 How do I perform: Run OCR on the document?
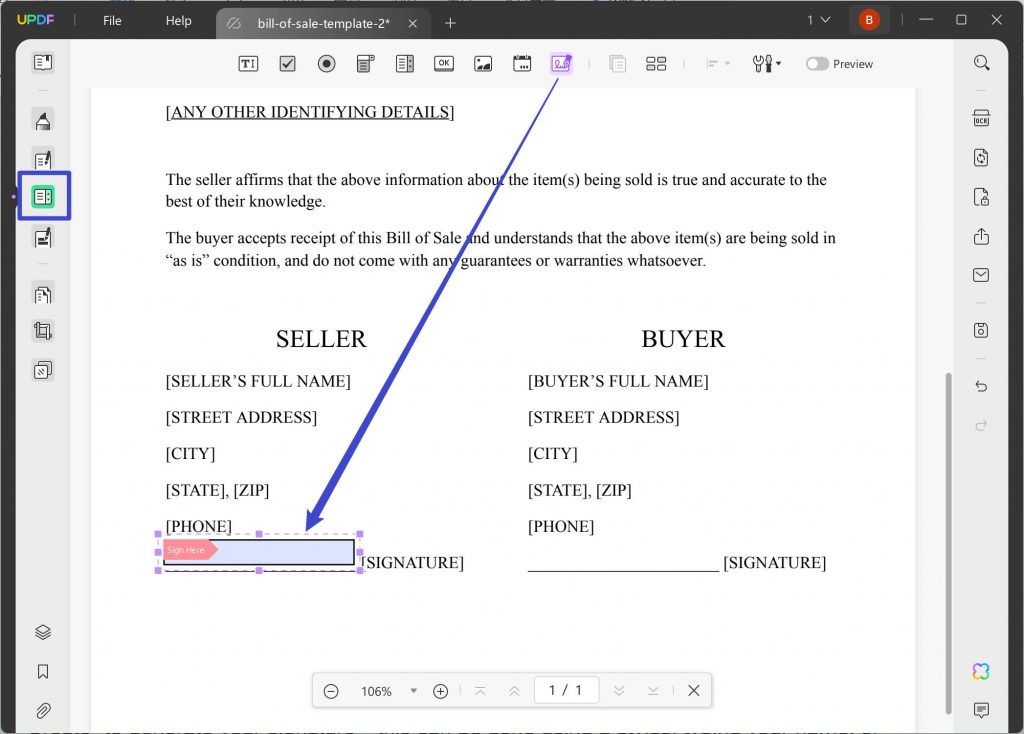coord(980,117)
